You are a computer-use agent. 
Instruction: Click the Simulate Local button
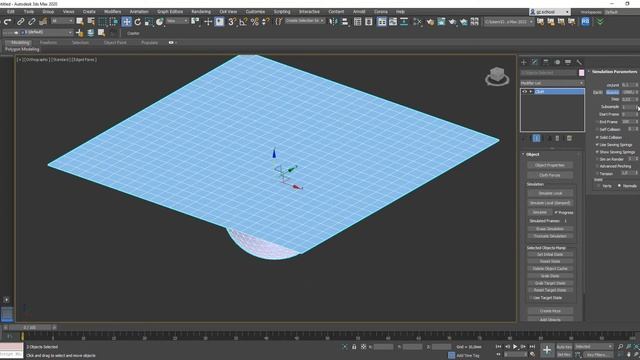coord(550,193)
